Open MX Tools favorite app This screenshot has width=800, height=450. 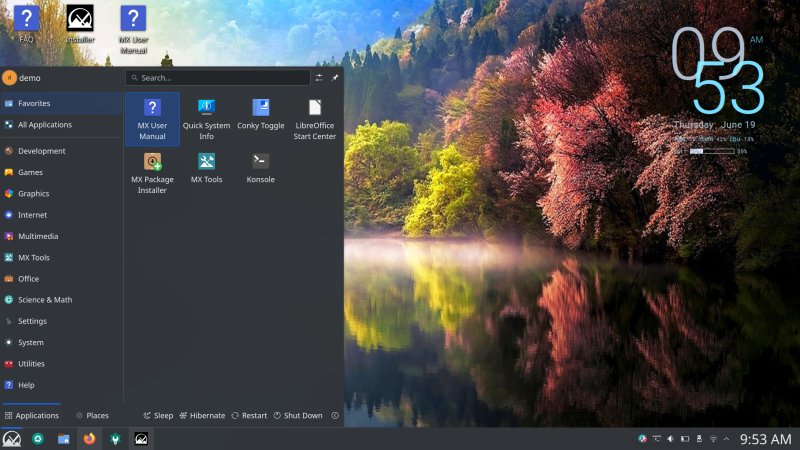point(206,168)
